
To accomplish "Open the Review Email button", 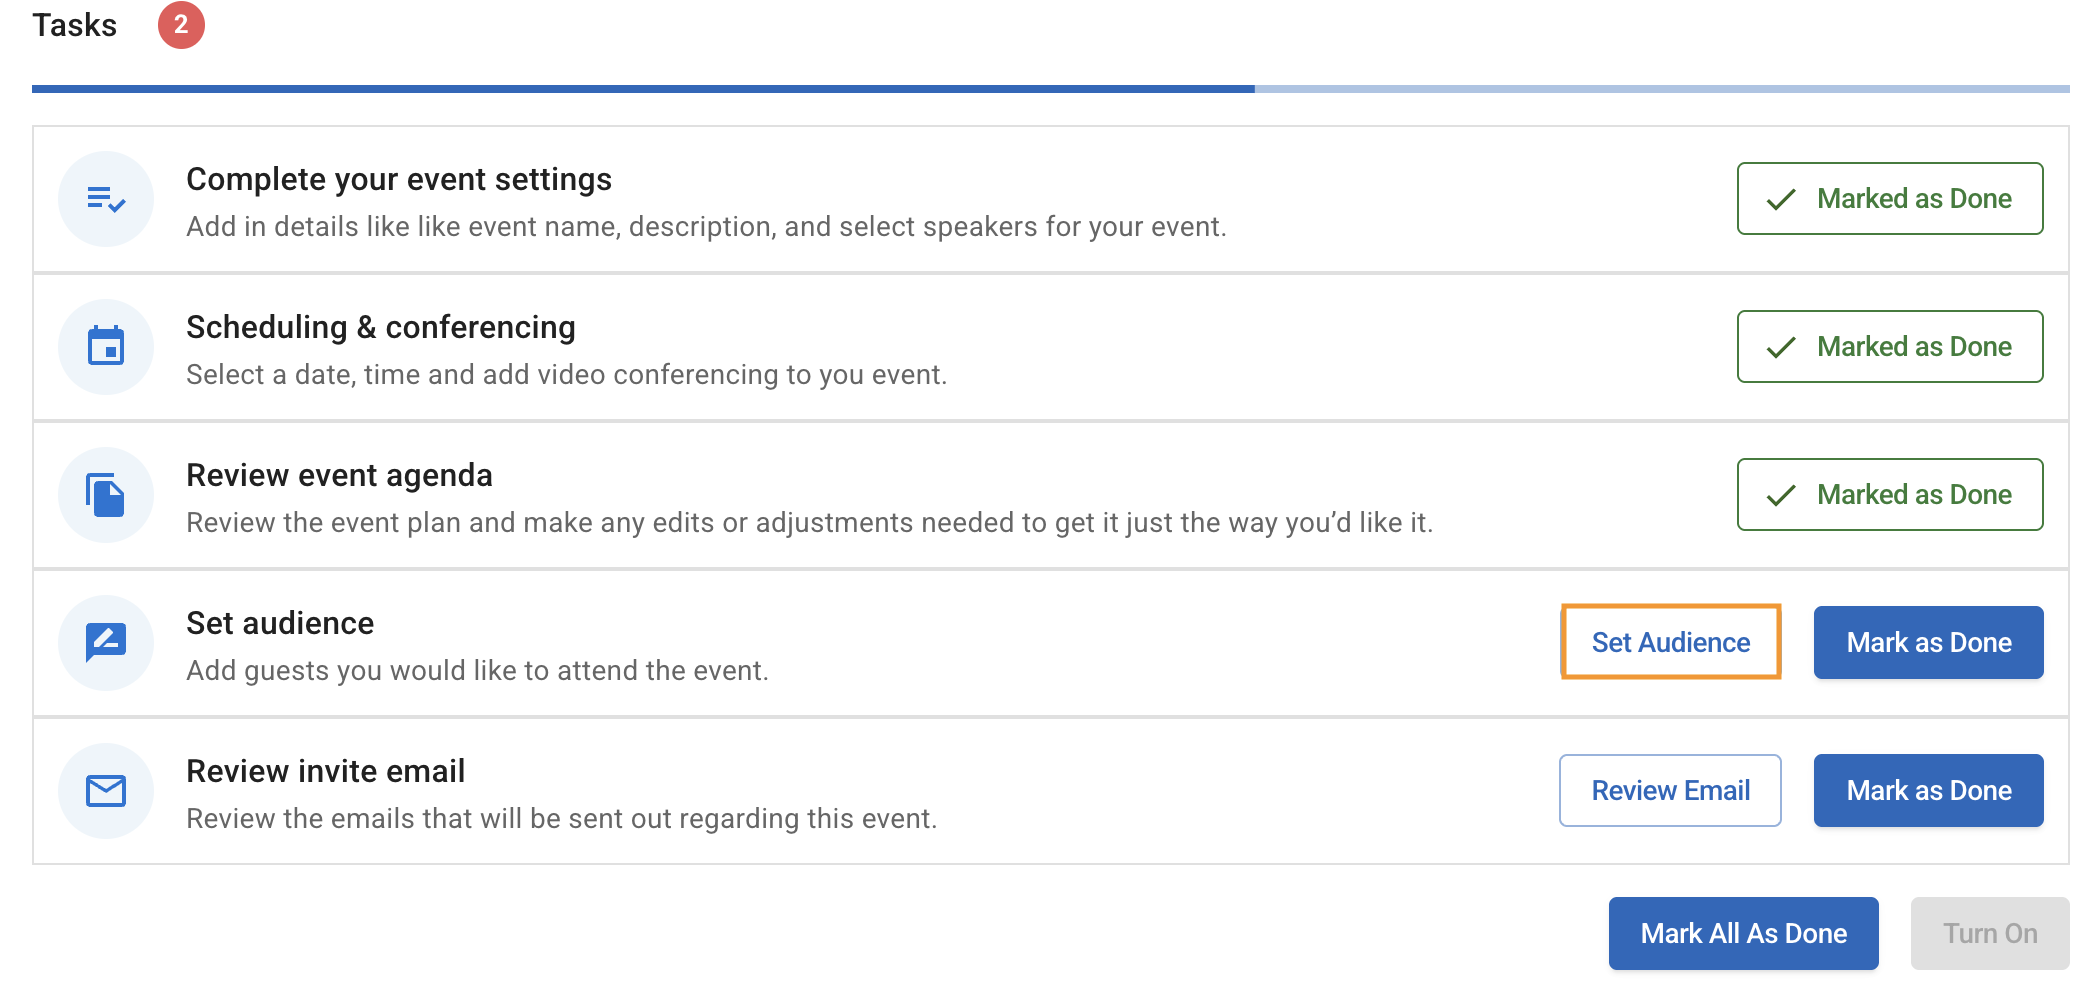I will click(1670, 790).
